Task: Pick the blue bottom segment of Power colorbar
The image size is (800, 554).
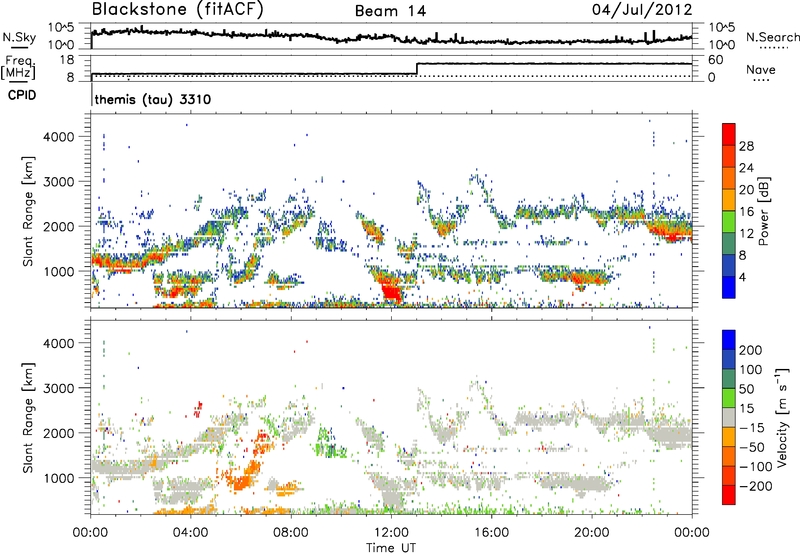Action: tap(729, 287)
